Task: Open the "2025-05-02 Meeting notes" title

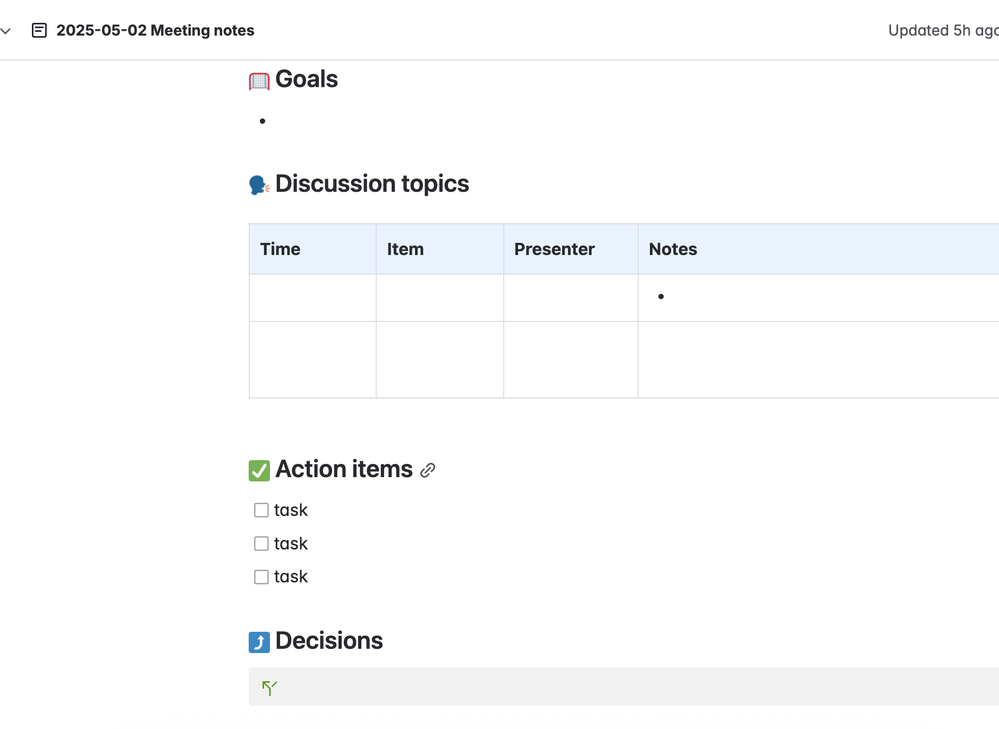Action: (155, 31)
